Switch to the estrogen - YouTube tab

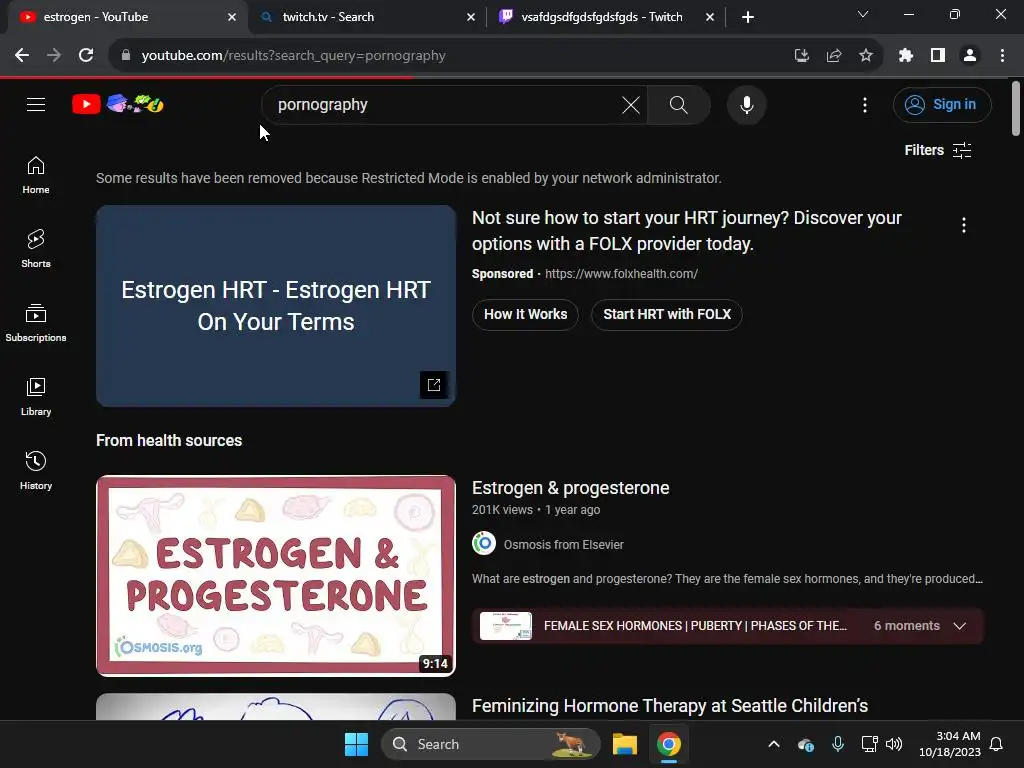[124, 17]
